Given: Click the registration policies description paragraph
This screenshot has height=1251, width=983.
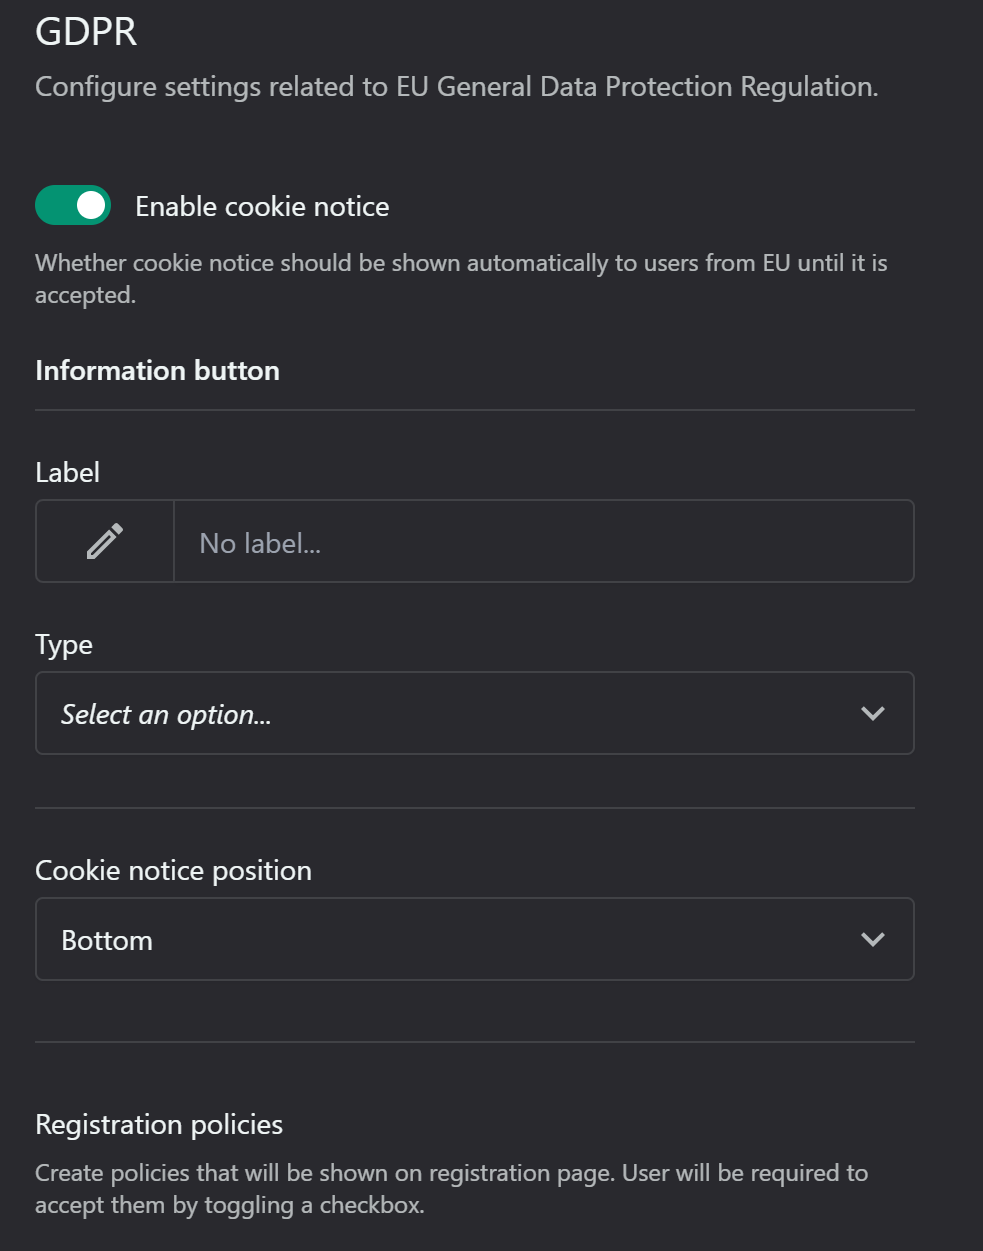Looking at the screenshot, I should point(451,1188).
